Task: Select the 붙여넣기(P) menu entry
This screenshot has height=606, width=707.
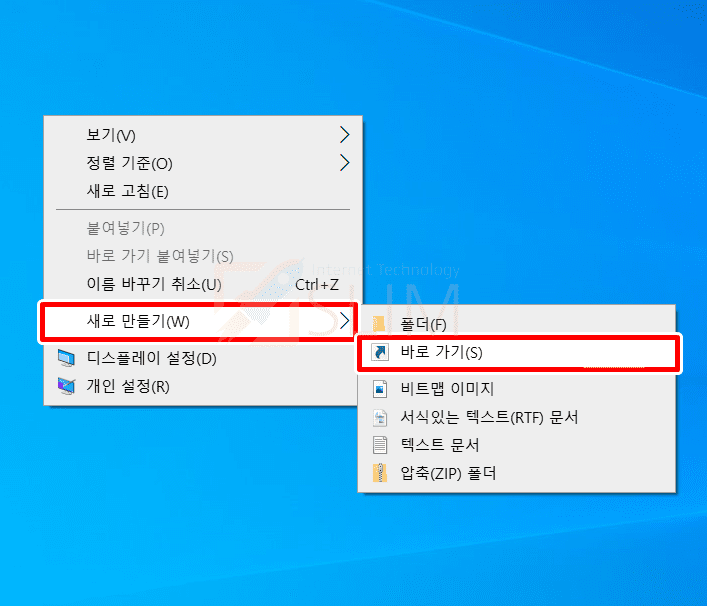Action: pyautogui.click(x=203, y=228)
